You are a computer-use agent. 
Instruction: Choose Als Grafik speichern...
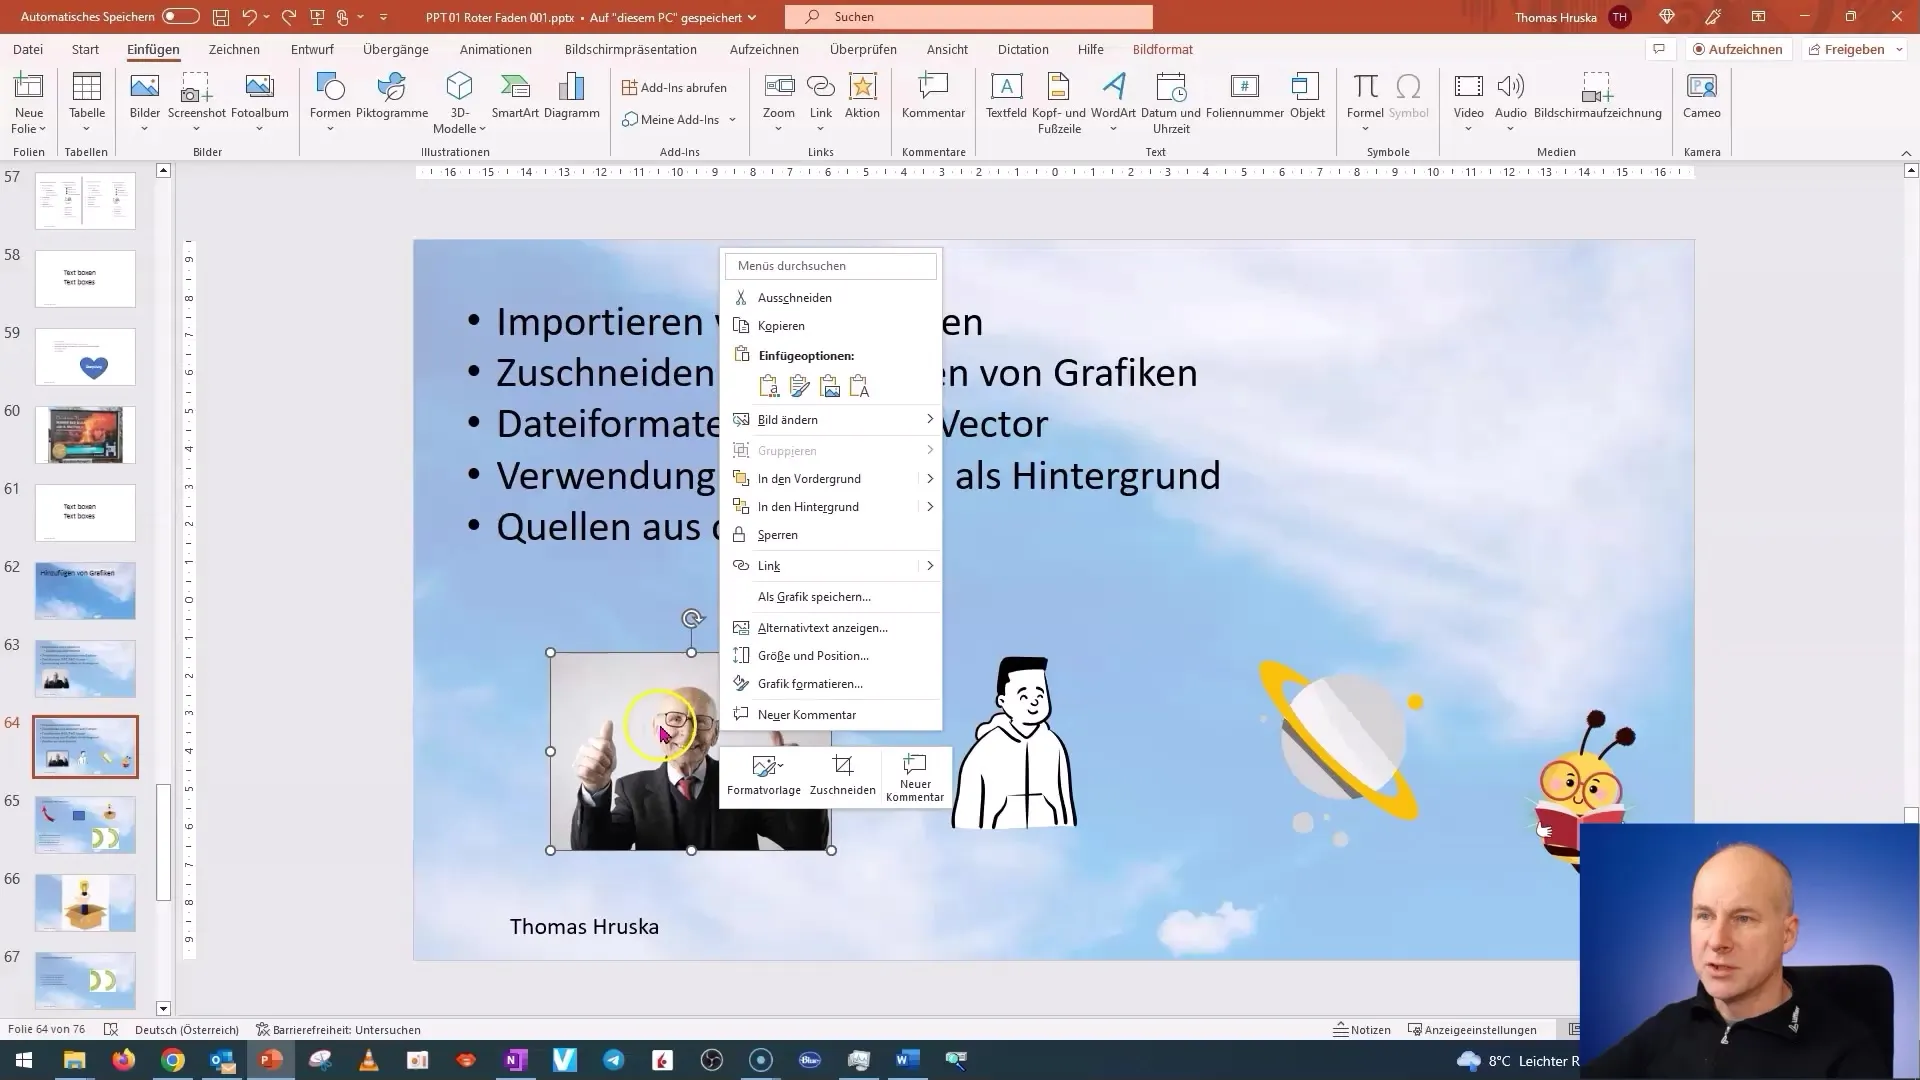[x=832, y=596]
